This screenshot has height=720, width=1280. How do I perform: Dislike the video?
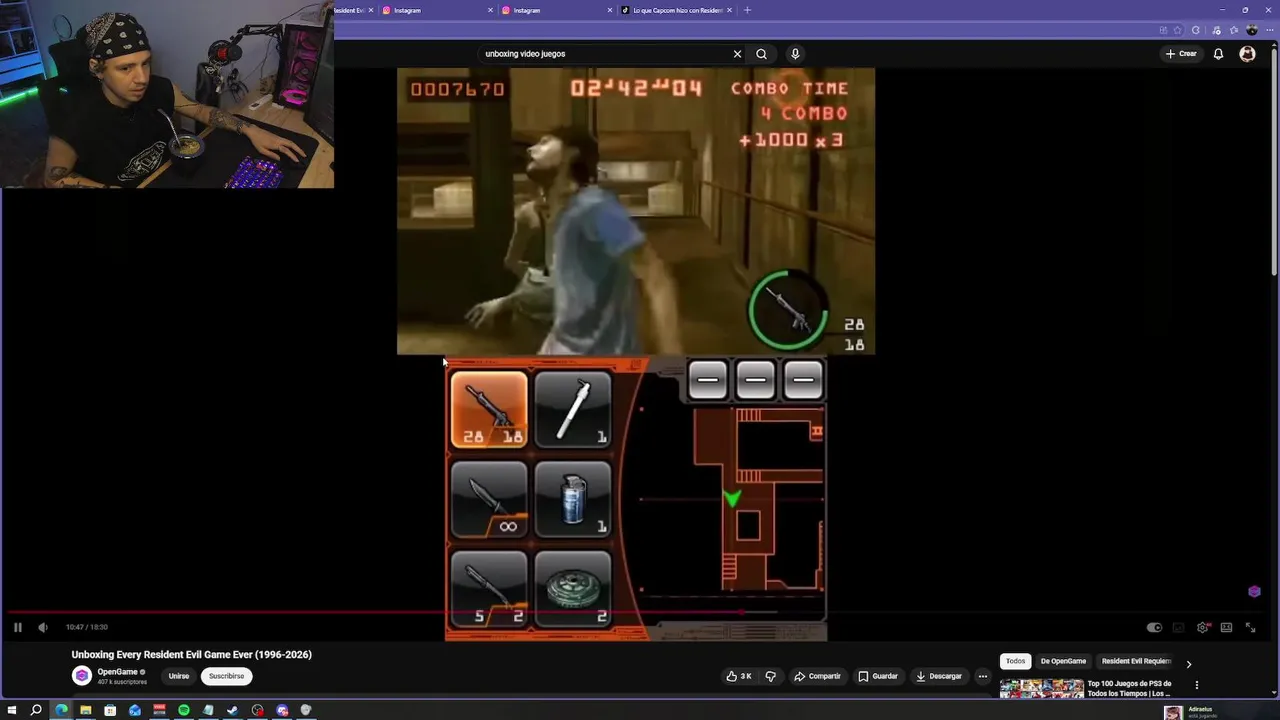coord(770,676)
